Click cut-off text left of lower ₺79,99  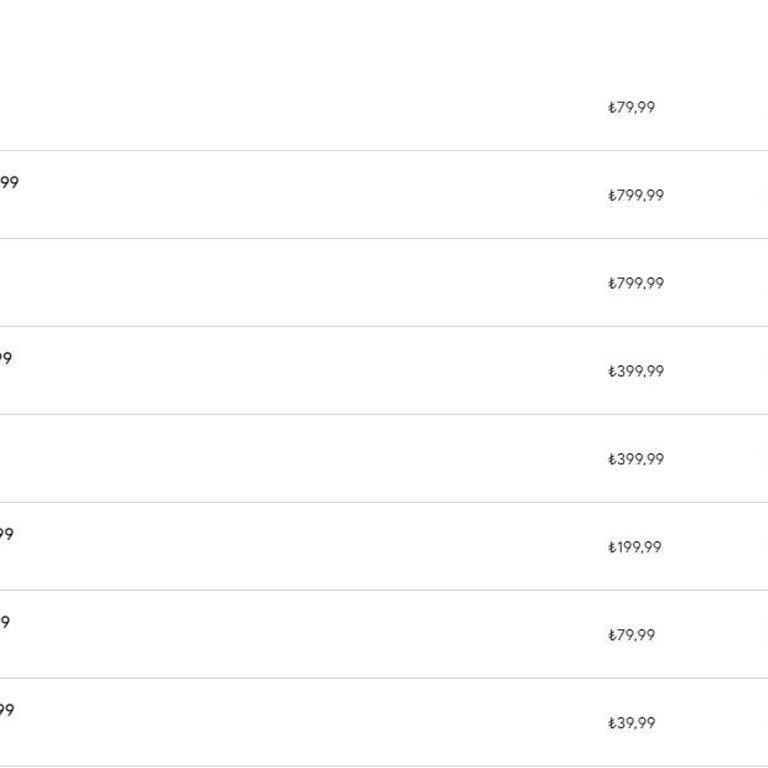tap(4, 622)
